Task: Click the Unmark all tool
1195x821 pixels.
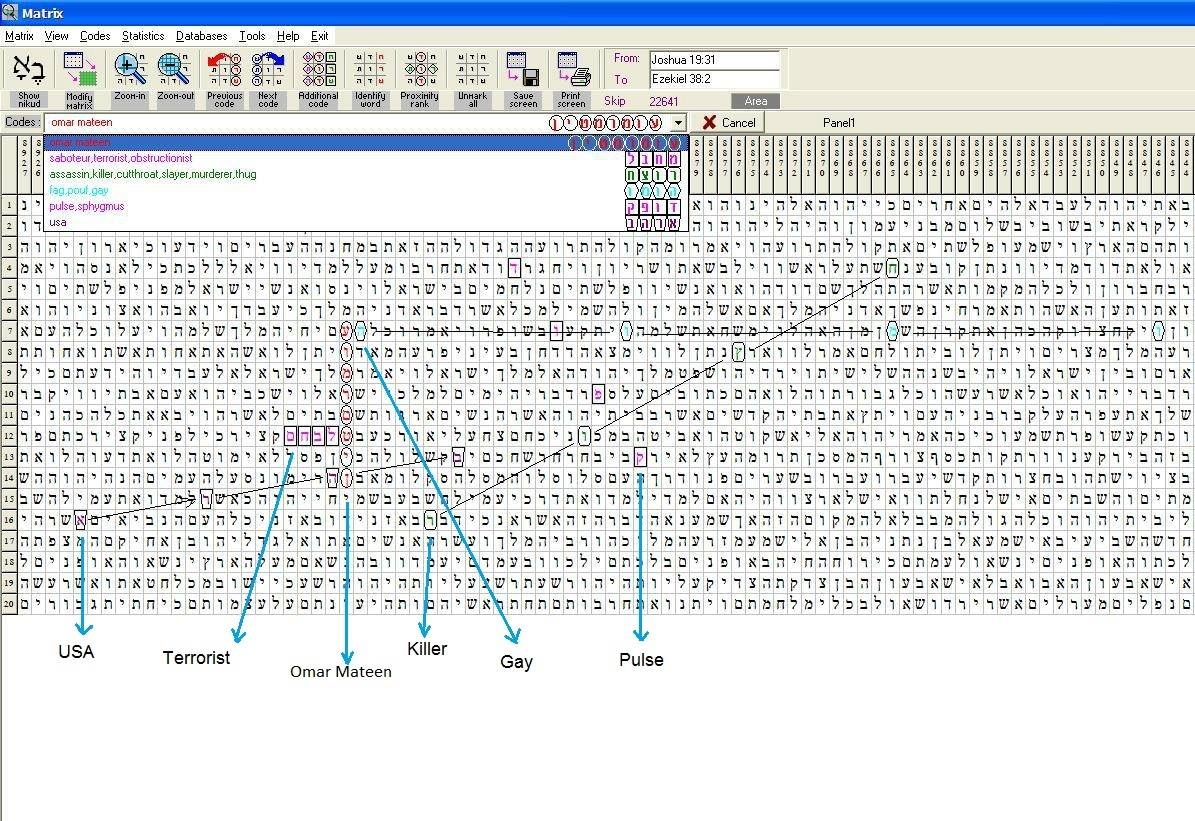Action: [473, 79]
